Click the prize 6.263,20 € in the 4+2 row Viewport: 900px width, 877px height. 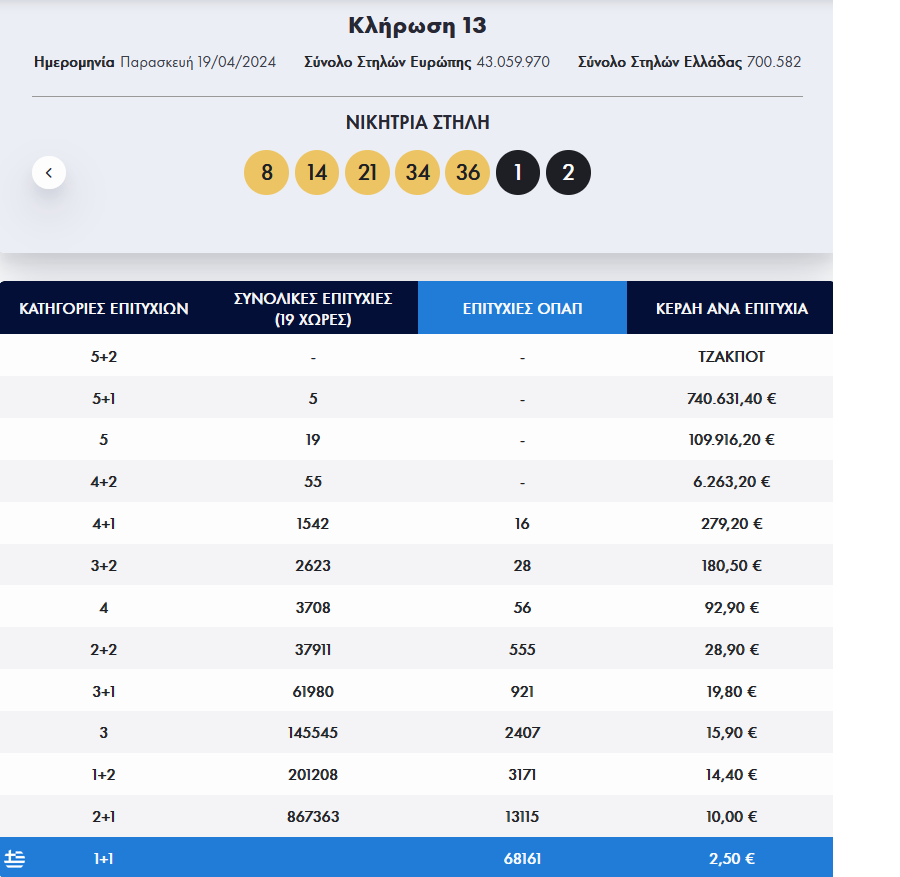click(x=731, y=482)
